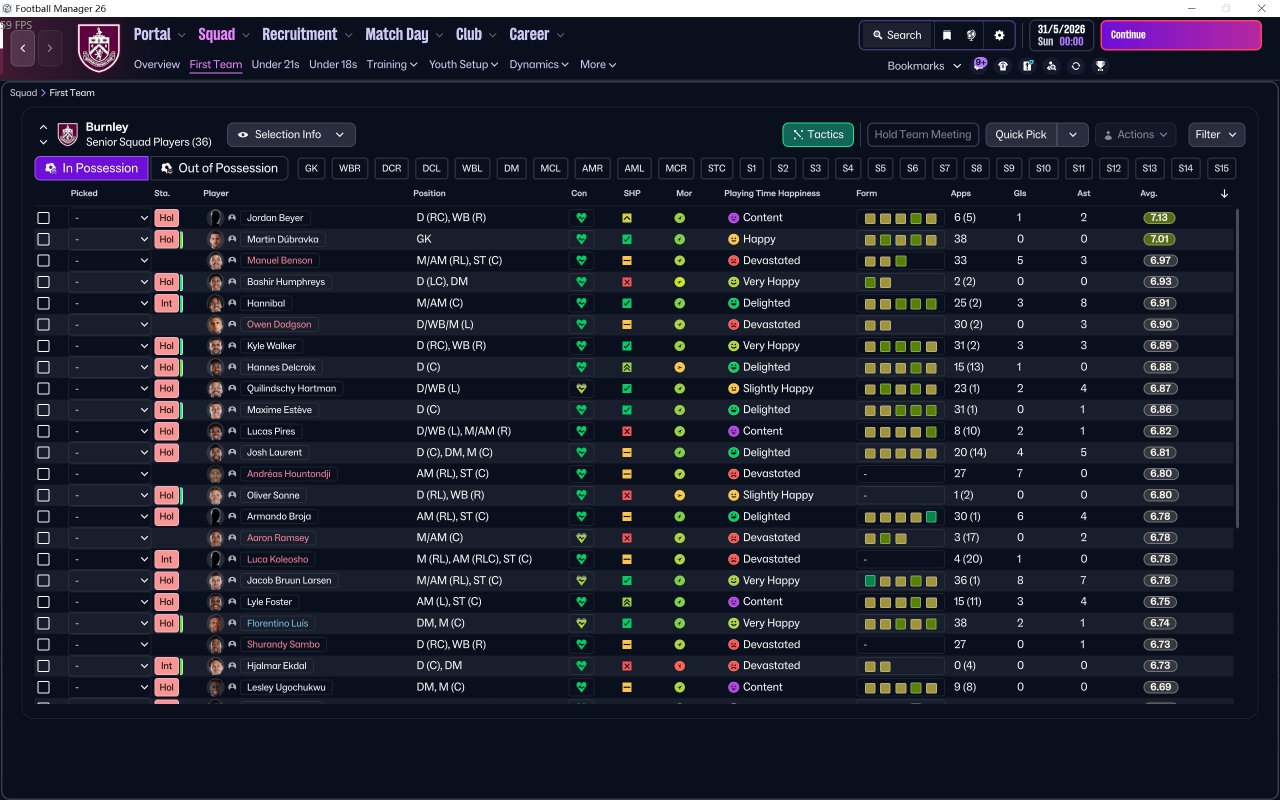The height and width of the screenshot is (800, 1280).
Task: Click the Quick Pick button
Action: (x=1021, y=135)
